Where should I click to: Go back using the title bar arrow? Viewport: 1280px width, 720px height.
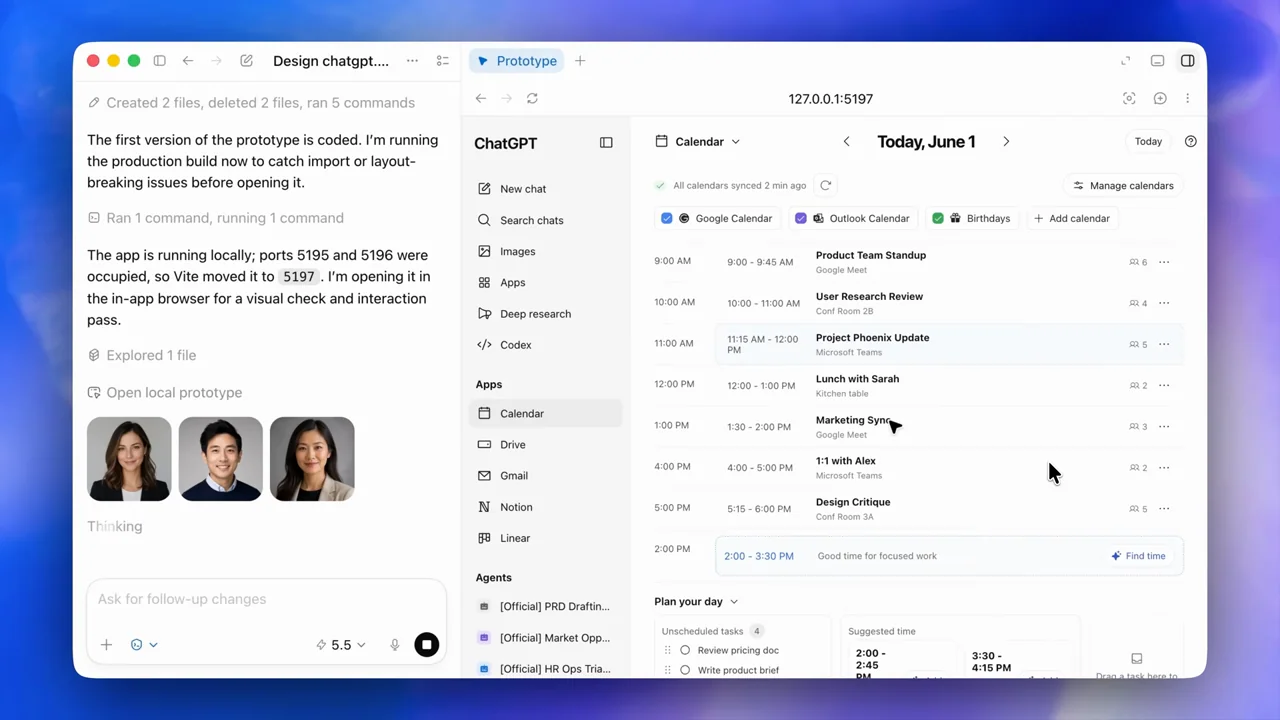[188, 61]
